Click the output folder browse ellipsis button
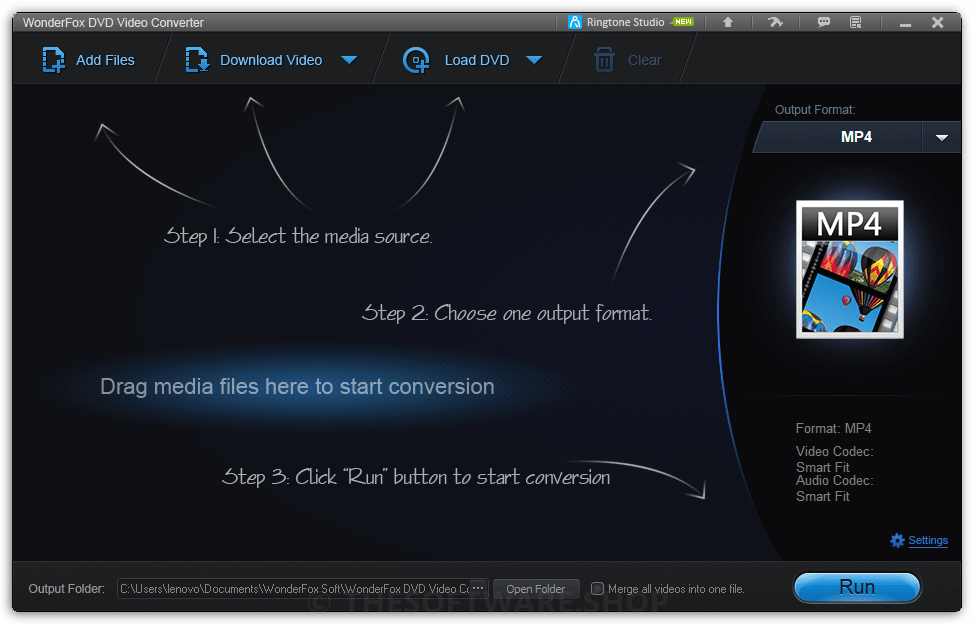Viewport: 974px width, 624px height. point(477,587)
